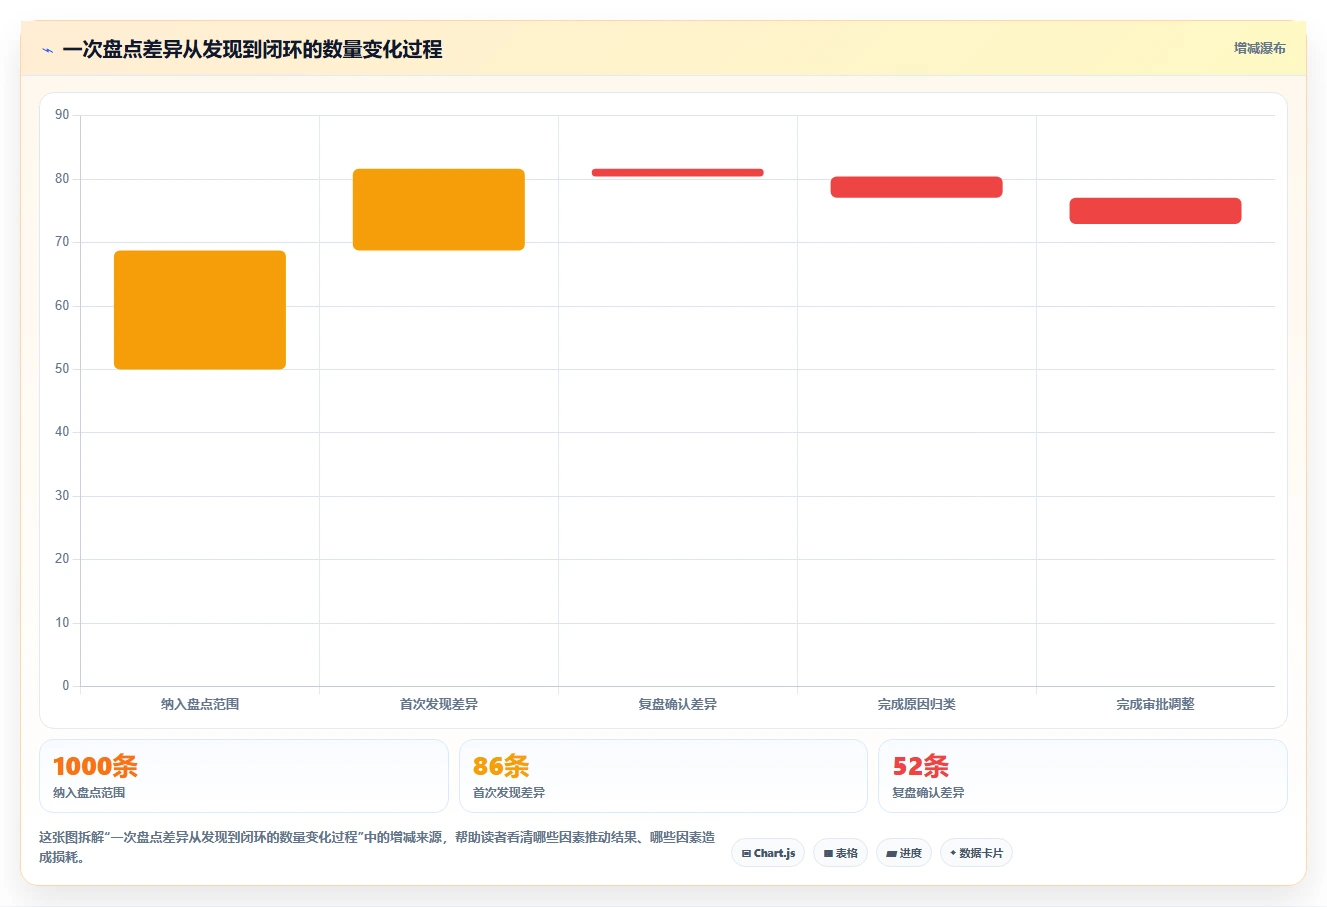Click the orange 首次发现差异 waterfall bar
Viewport: 1327px width, 907px height.
click(x=439, y=210)
